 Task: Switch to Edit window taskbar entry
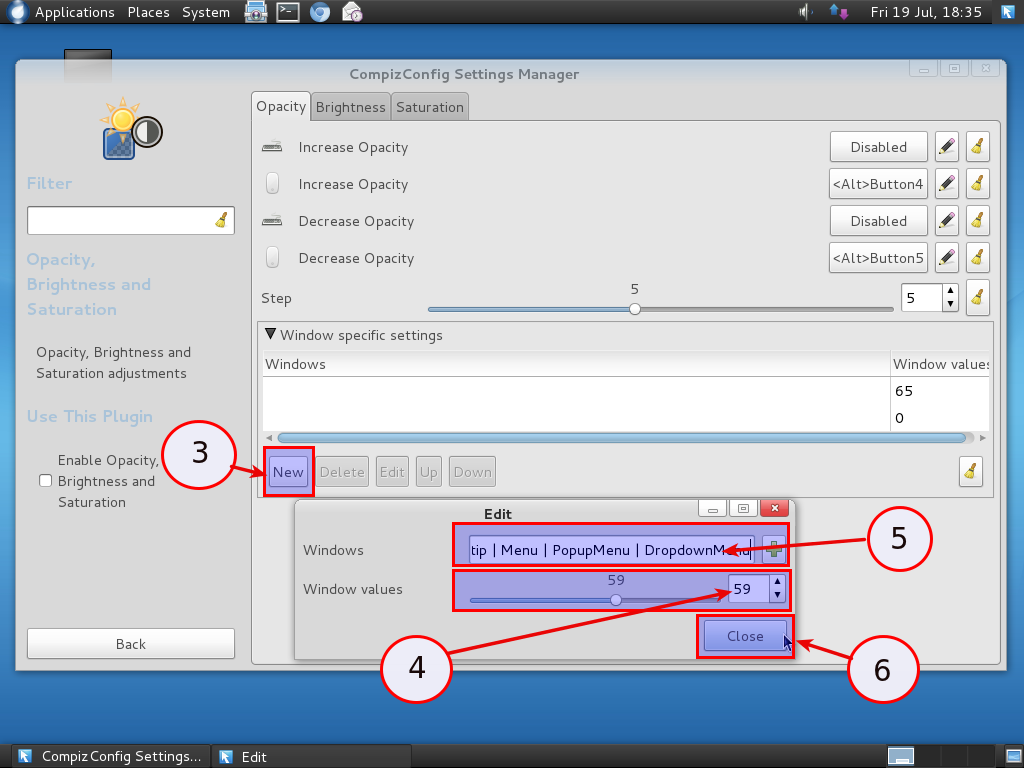pyautogui.click(x=313, y=756)
